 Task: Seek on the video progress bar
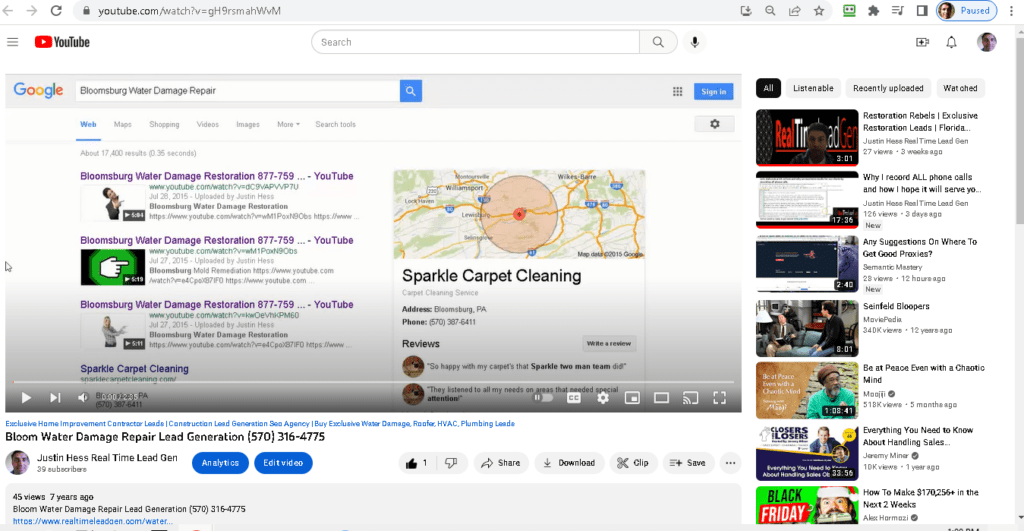(374, 381)
